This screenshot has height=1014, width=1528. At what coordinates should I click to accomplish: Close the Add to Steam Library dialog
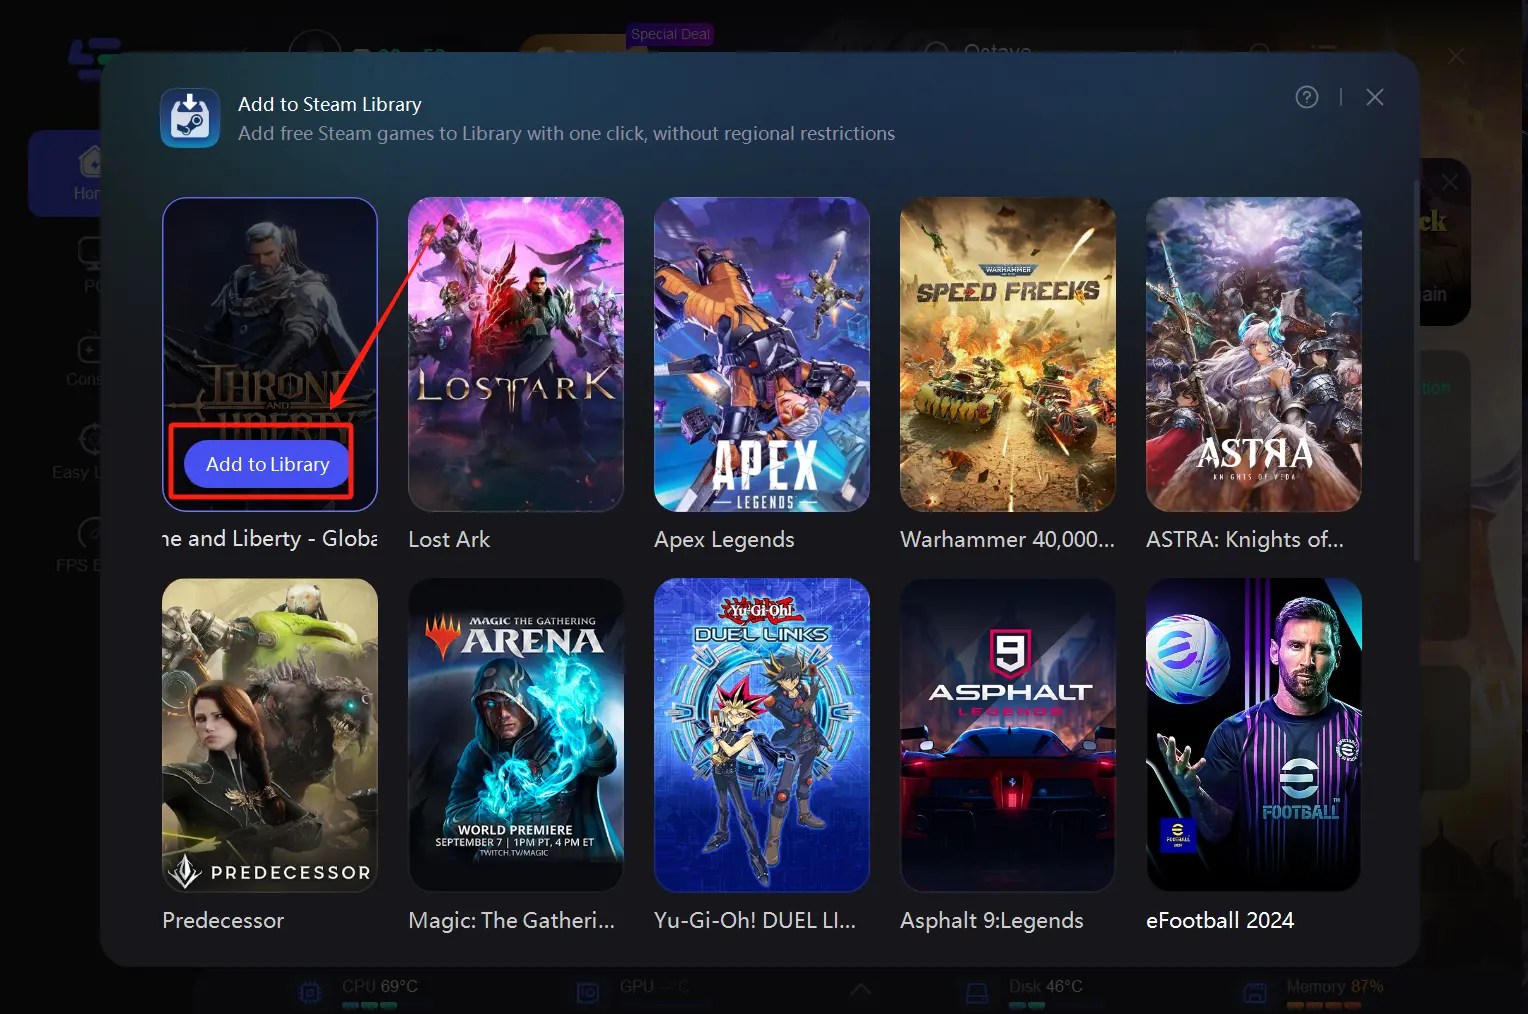click(1375, 97)
